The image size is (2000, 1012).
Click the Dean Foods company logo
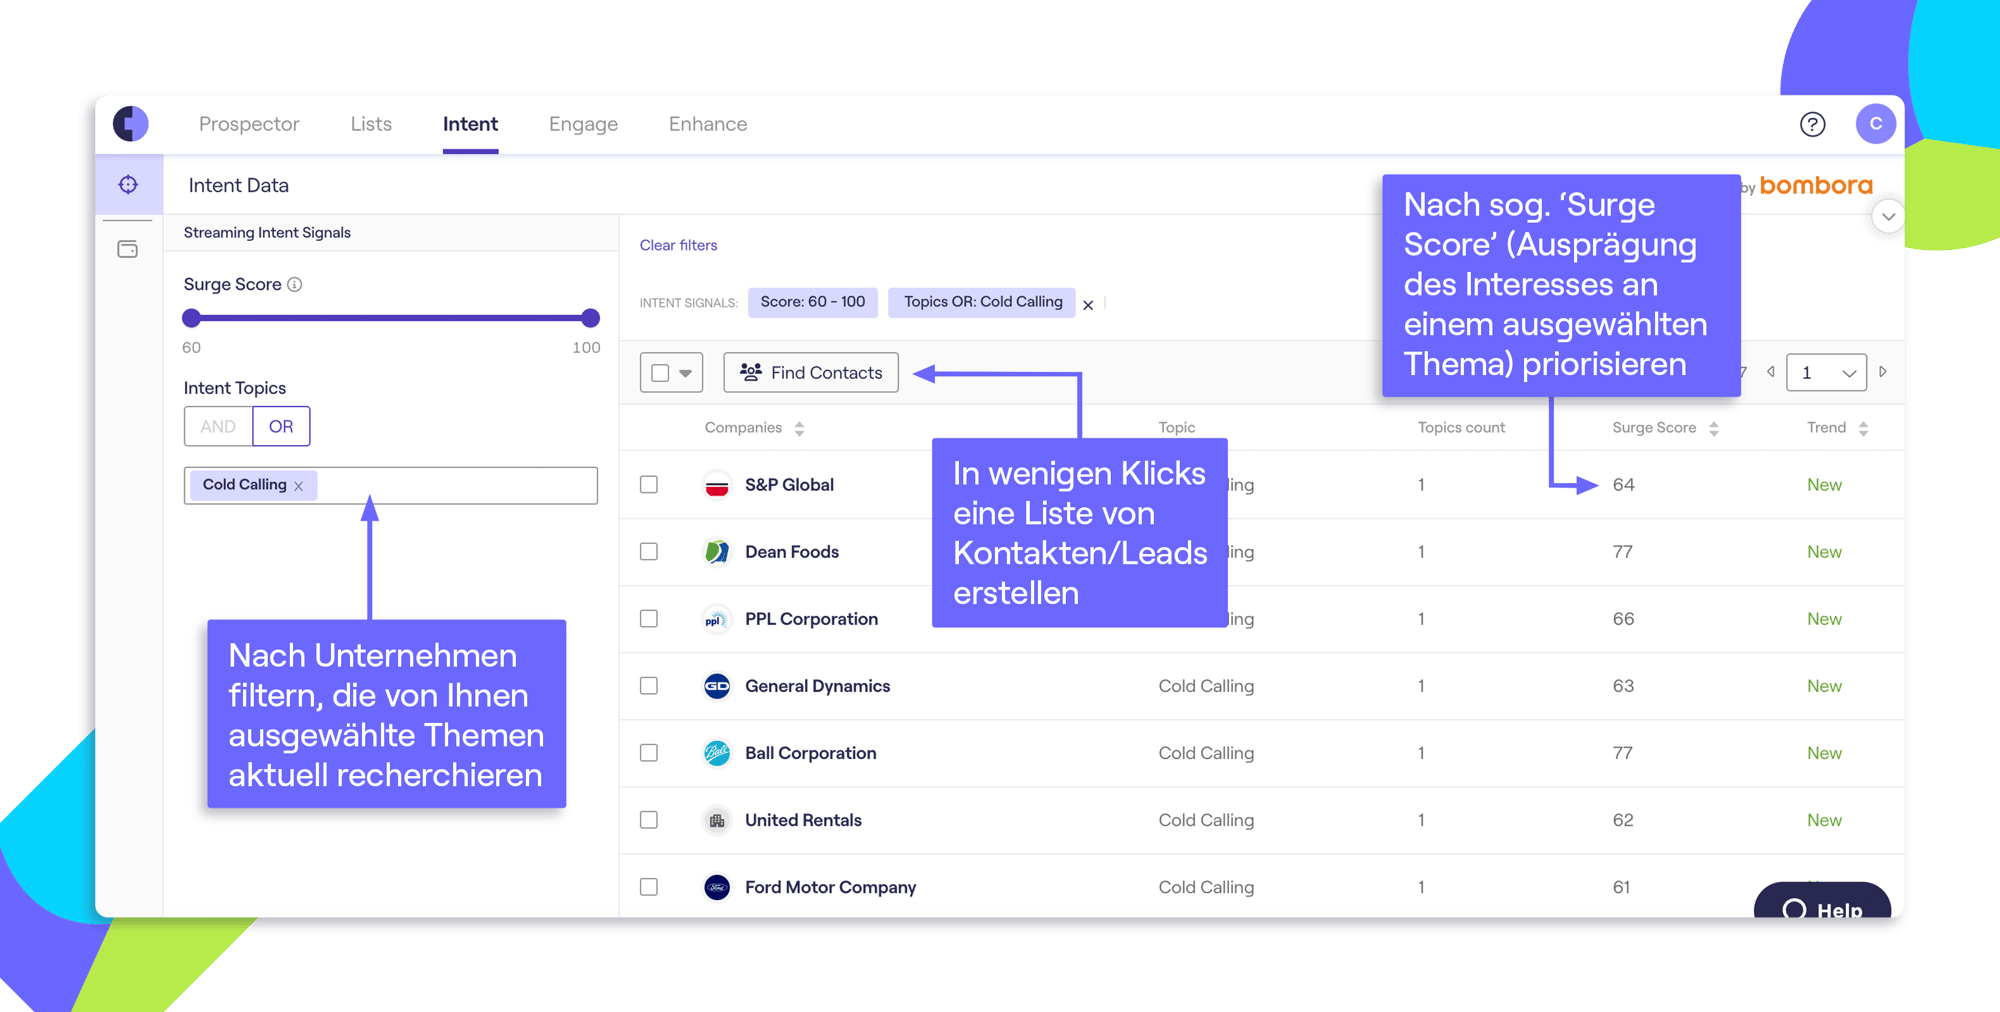[x=717, y=552]
